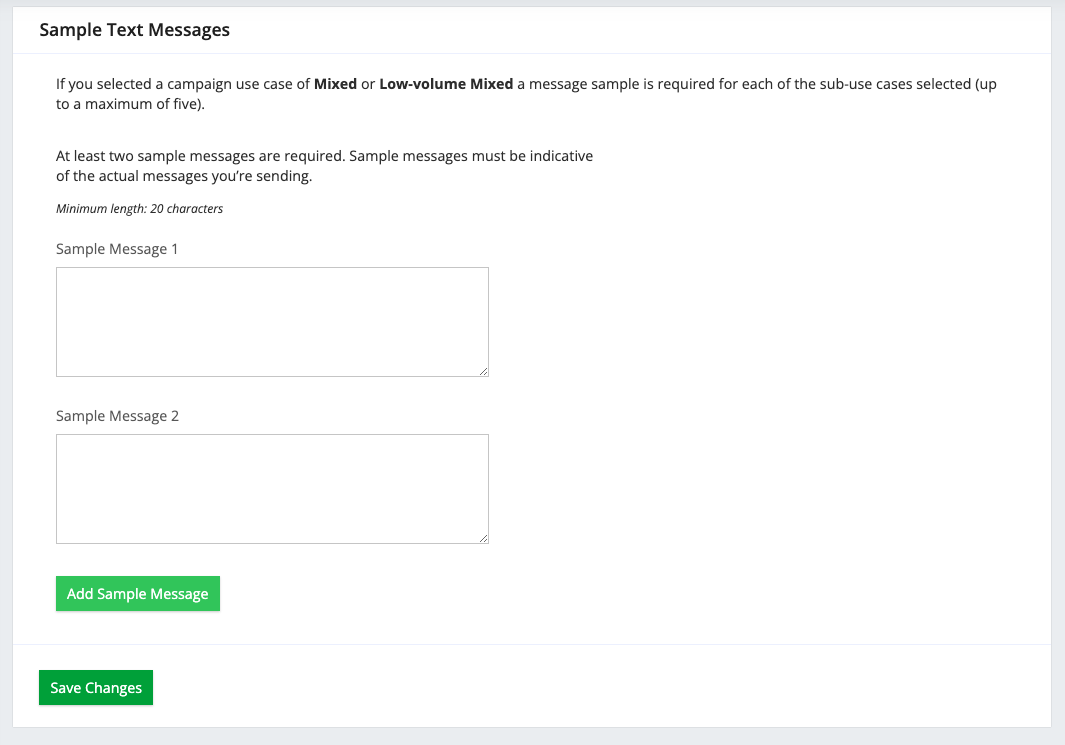Click the resize grip on Sample Message 2
Image resolution: width=1065 pixels, height=745 pixels.
(x=483, y=538)
